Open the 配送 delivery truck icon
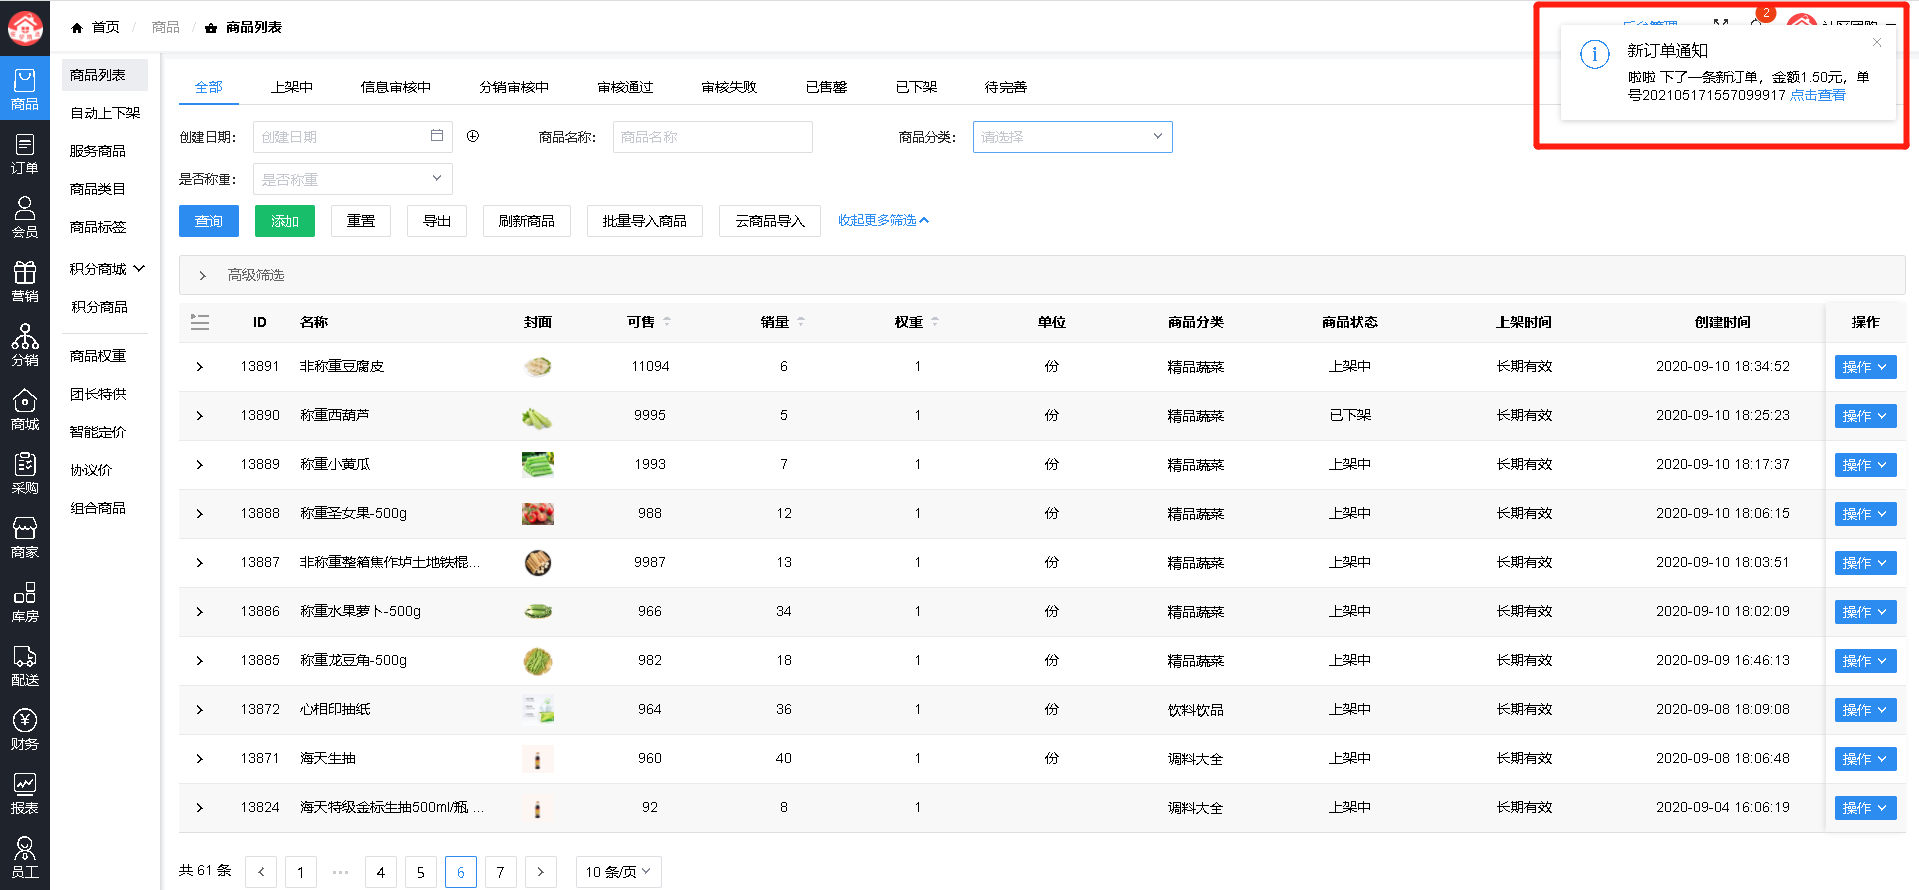1919x890 pixels. (x=25, y=665)
